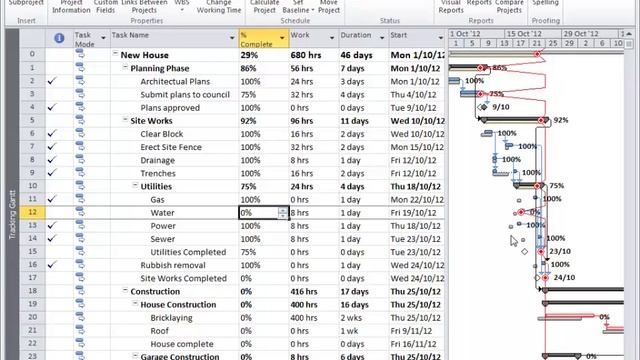Run Spelling check from ribbon
640x360 pixels.
(545, 3)
